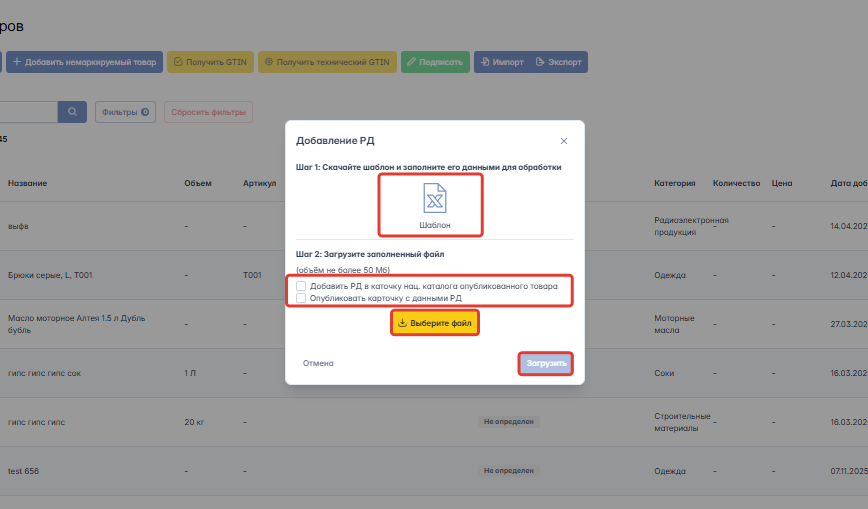Screen dimensions: 868x509
Task: Open the row test 656
Action: pos(23,471)
